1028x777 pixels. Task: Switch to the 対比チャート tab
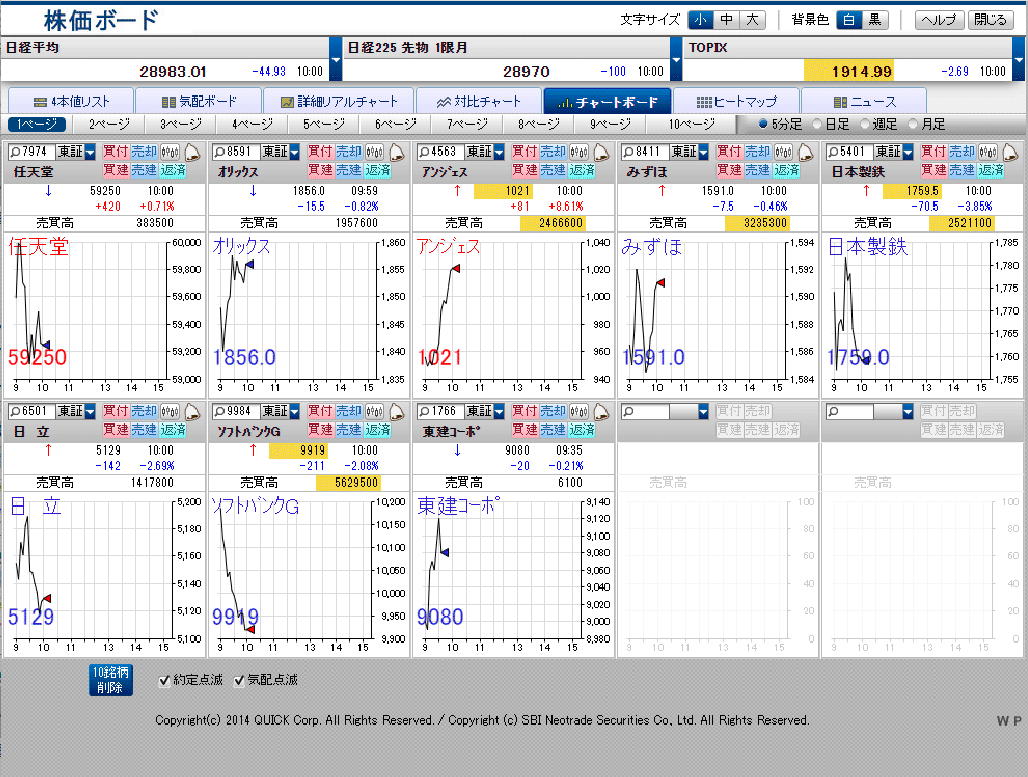pos(479,102)
